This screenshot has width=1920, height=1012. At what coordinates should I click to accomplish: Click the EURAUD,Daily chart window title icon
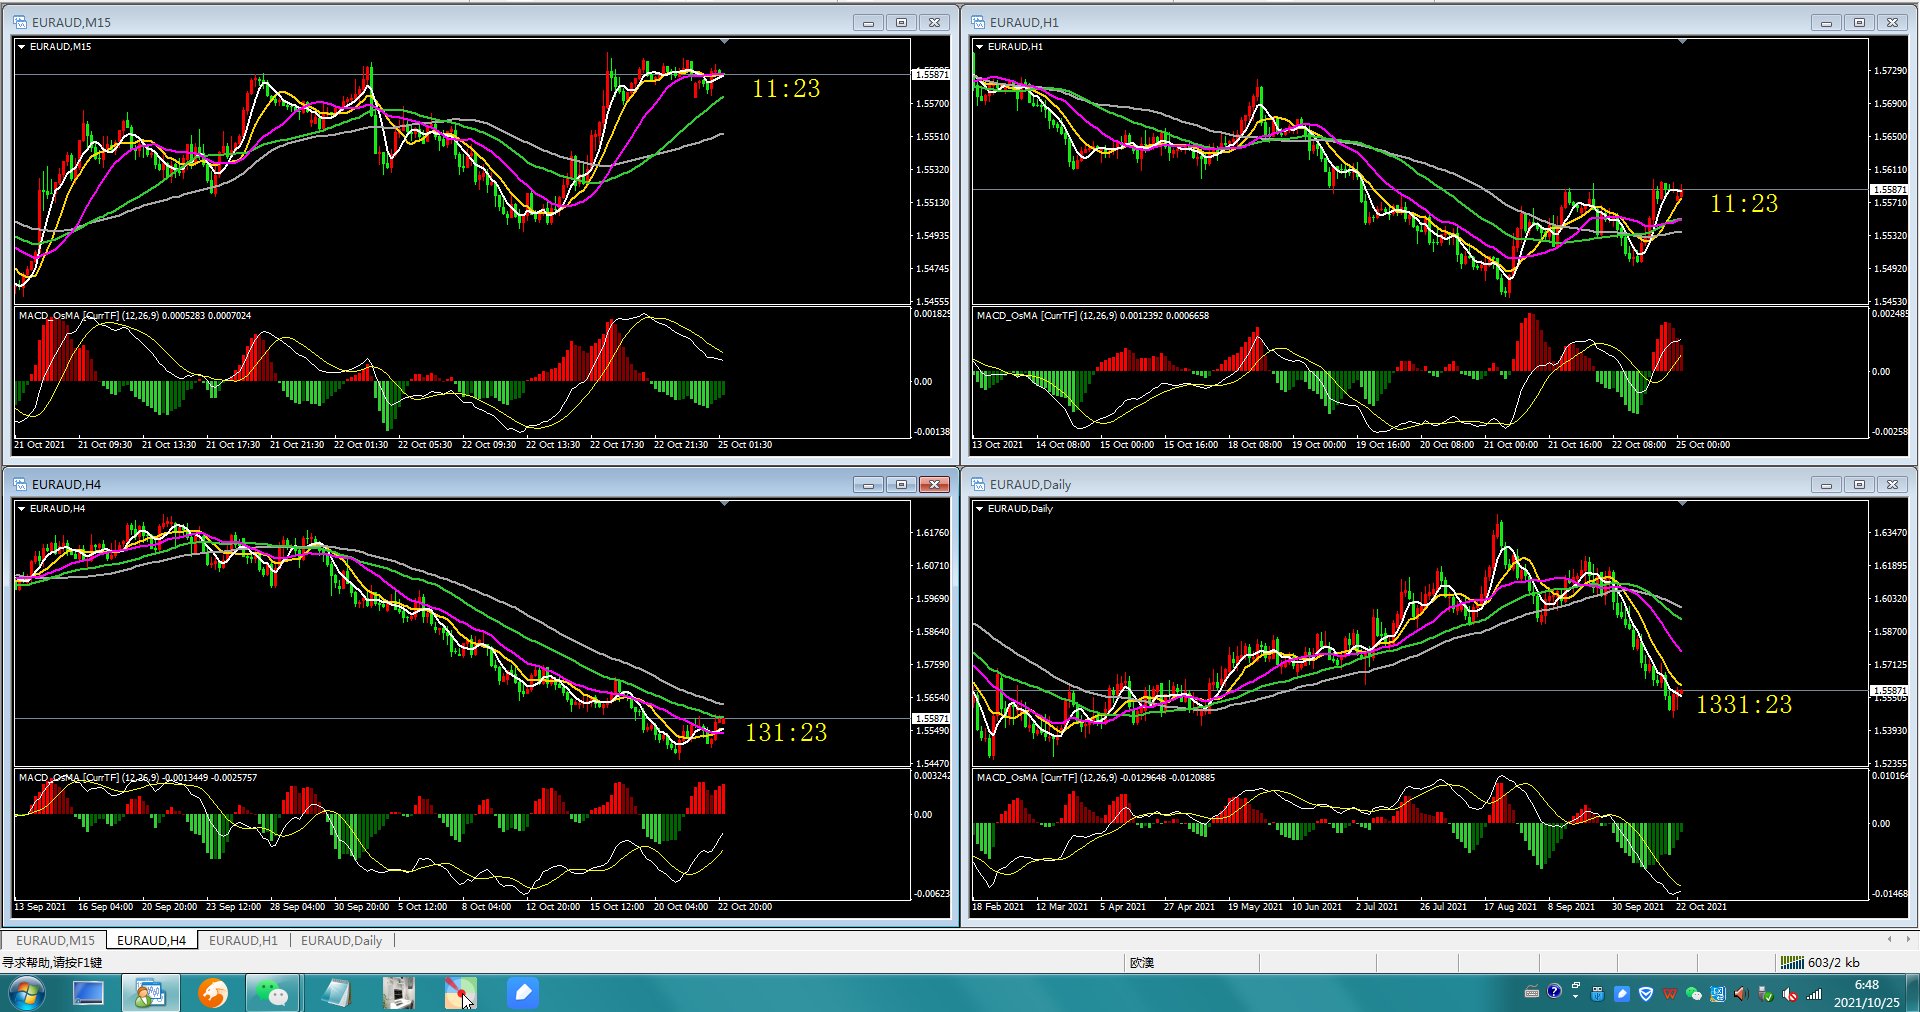click(x=978, y=484)
